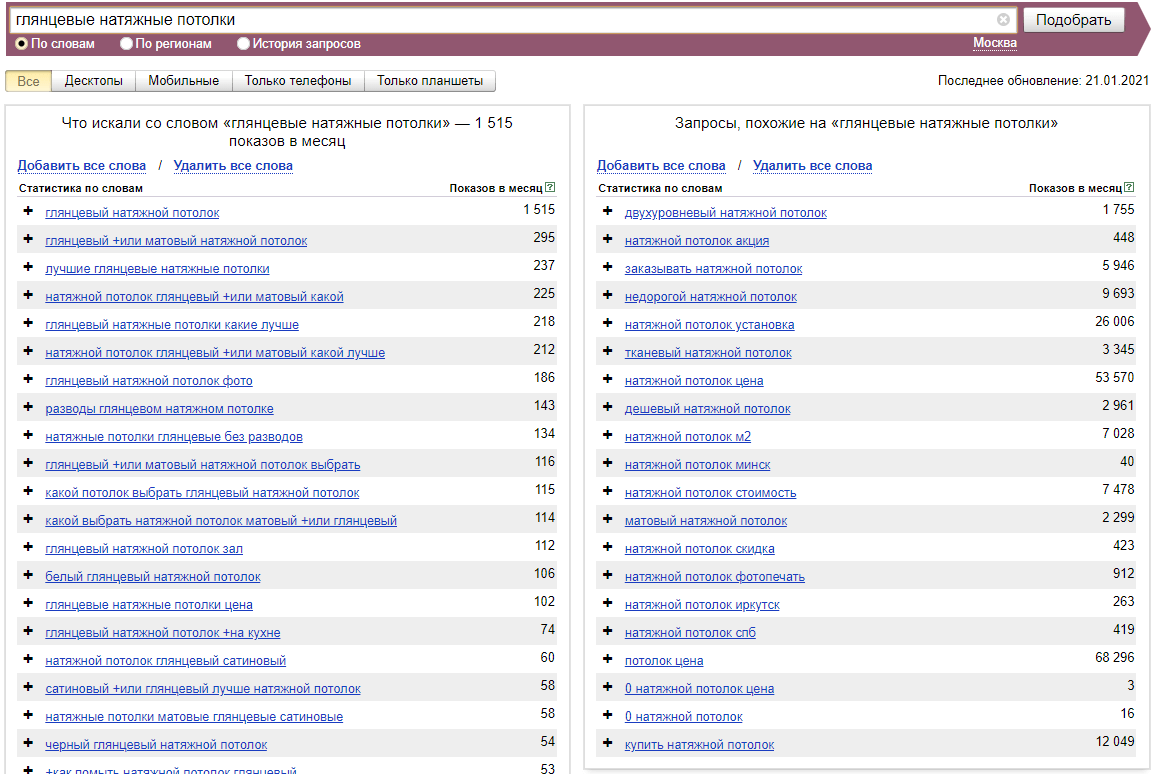Click the 'Подобрать' button
Screen dimensions: 1155x774
pyautogui.click(x=1074, y=20)
